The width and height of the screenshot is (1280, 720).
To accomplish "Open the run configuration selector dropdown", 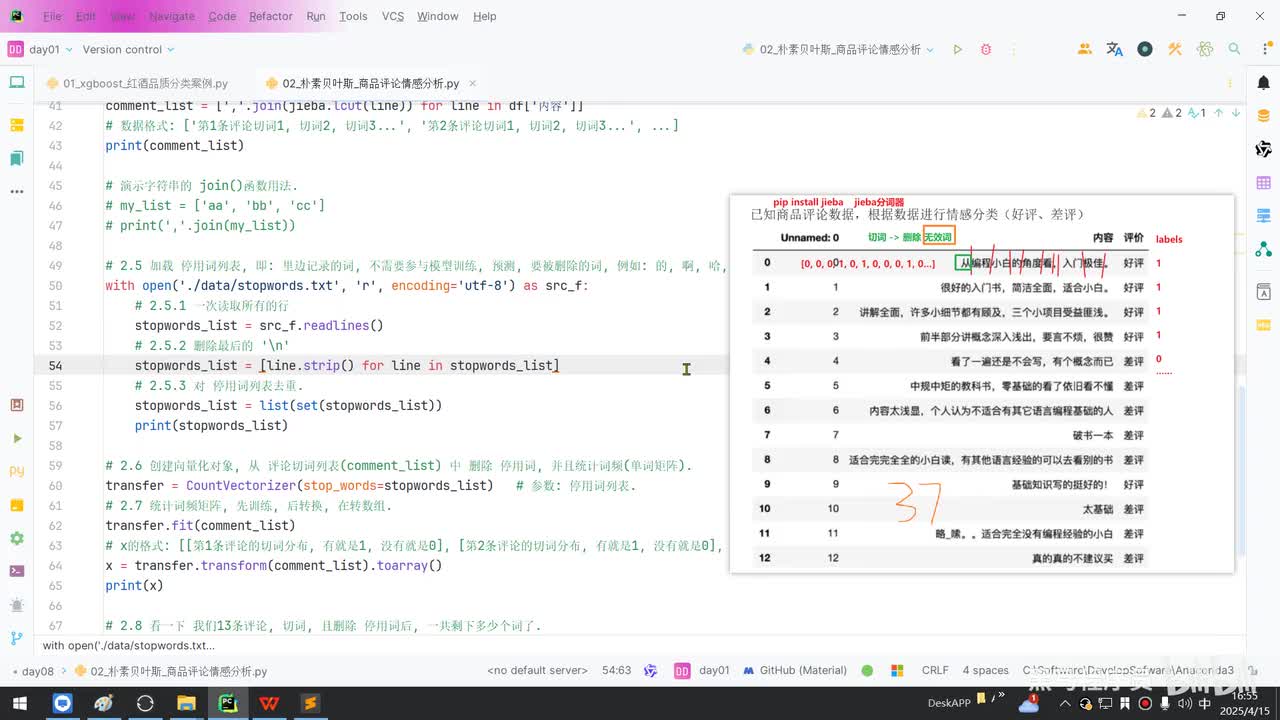I will pyautogui.click(x=838, y=49).
